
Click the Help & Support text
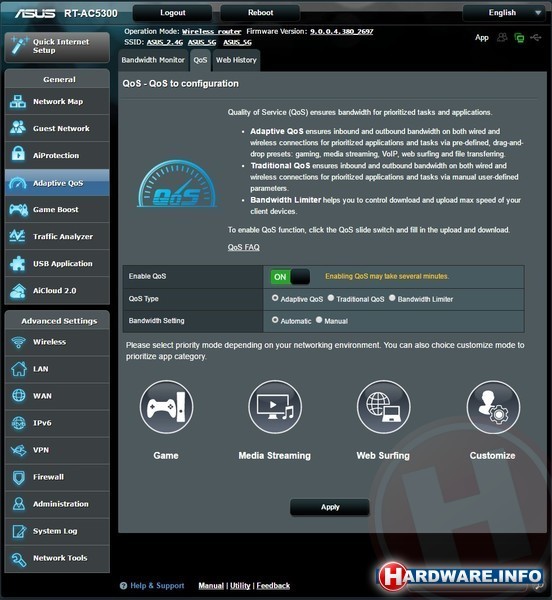pos(157,585)
